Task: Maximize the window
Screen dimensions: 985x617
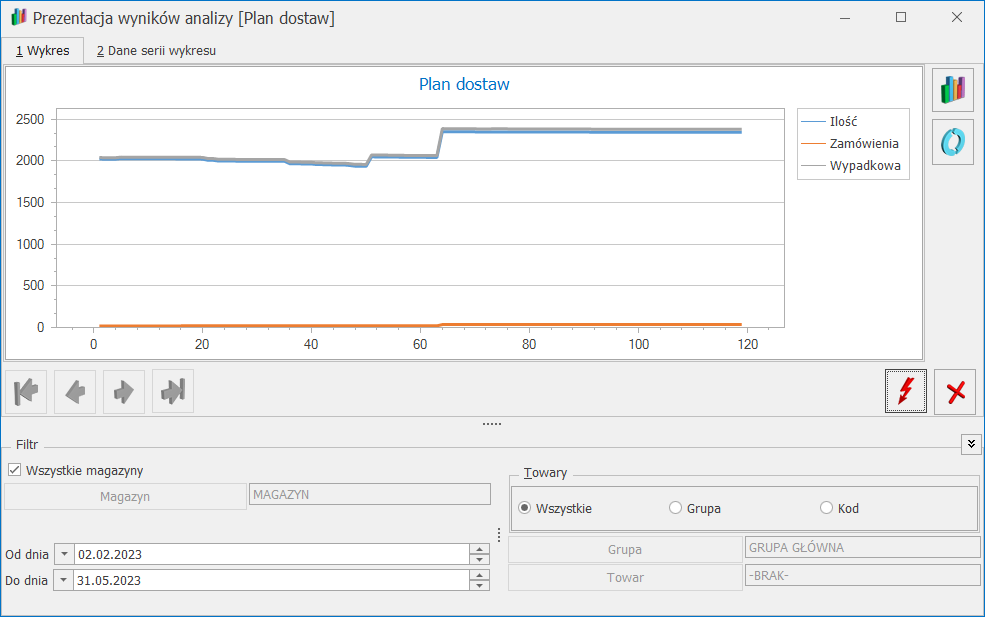Action: 901,17
